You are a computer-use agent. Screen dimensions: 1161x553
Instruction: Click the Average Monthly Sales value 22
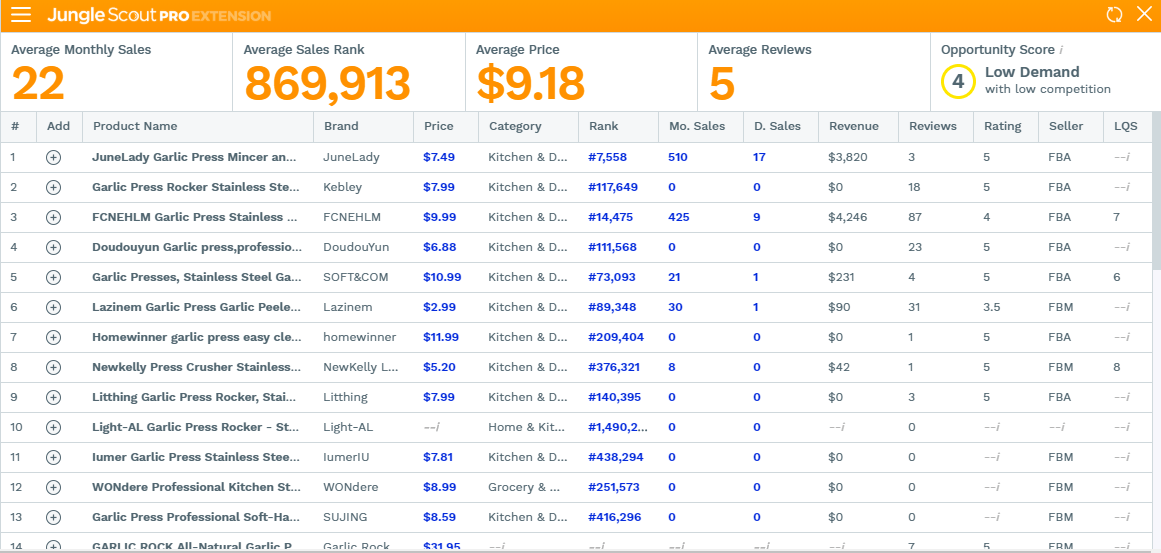(38, 83)
